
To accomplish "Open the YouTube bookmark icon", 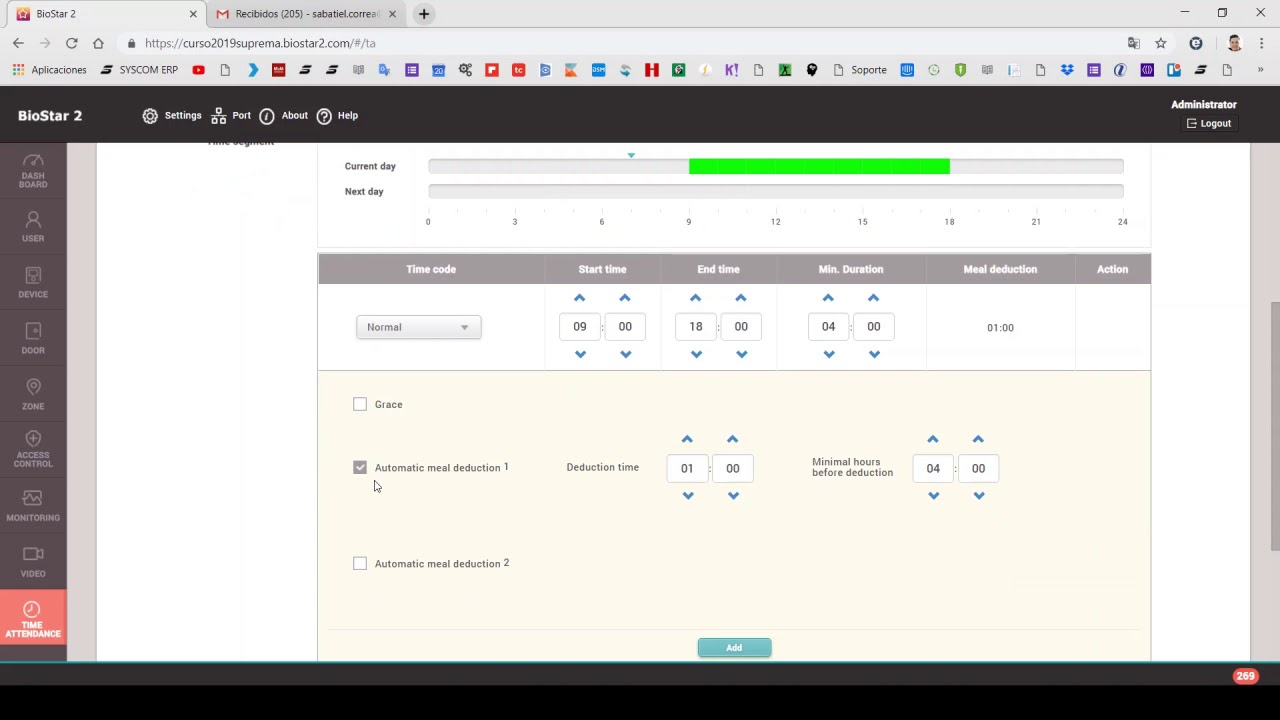I will 198,70.
